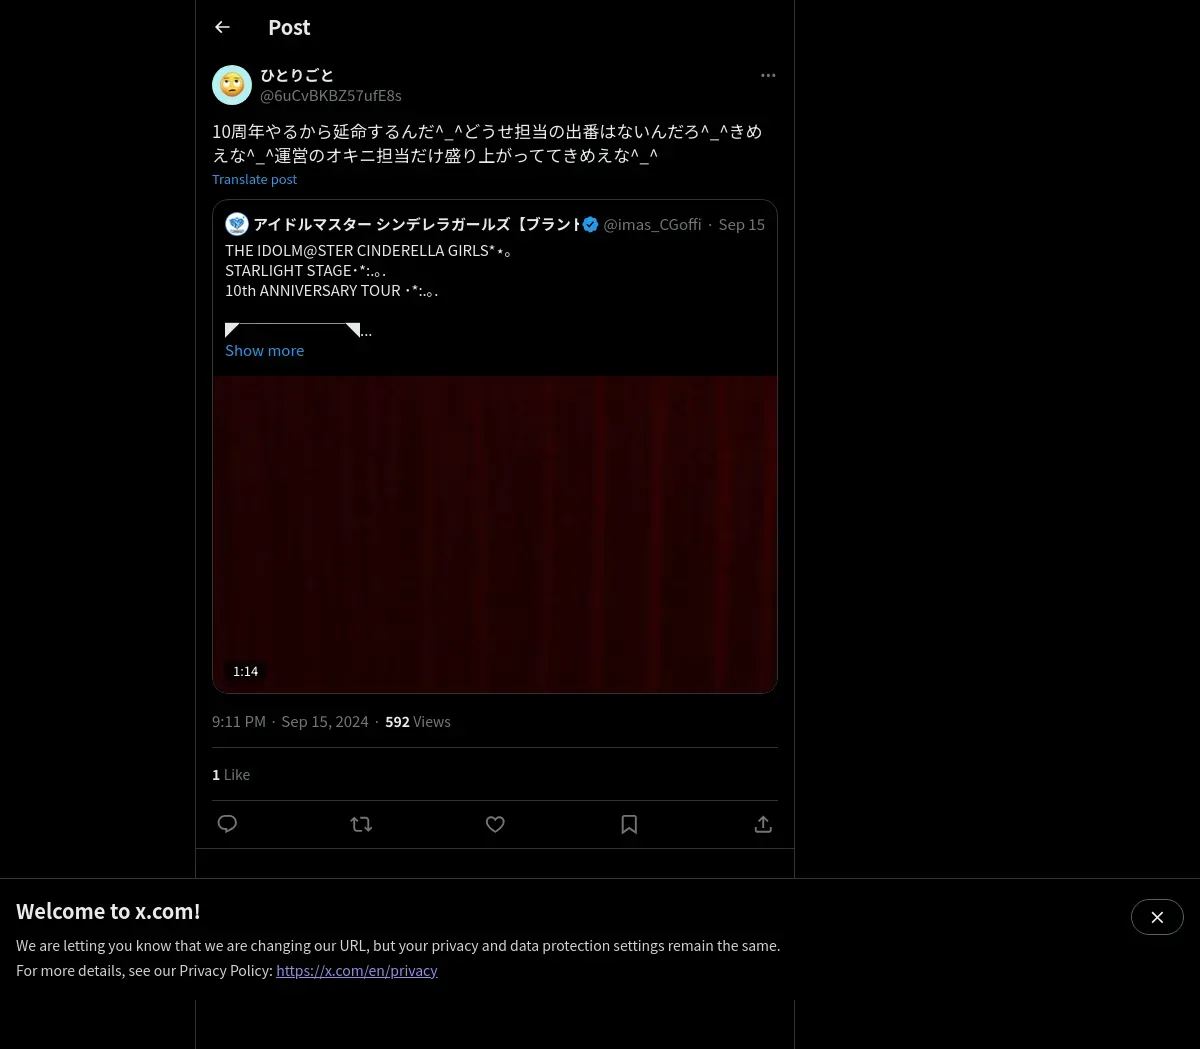Open アイドルマスター シンデレラガールズ account name
The height and width of the screenshot is (1049, 1200).
[416, 224]
